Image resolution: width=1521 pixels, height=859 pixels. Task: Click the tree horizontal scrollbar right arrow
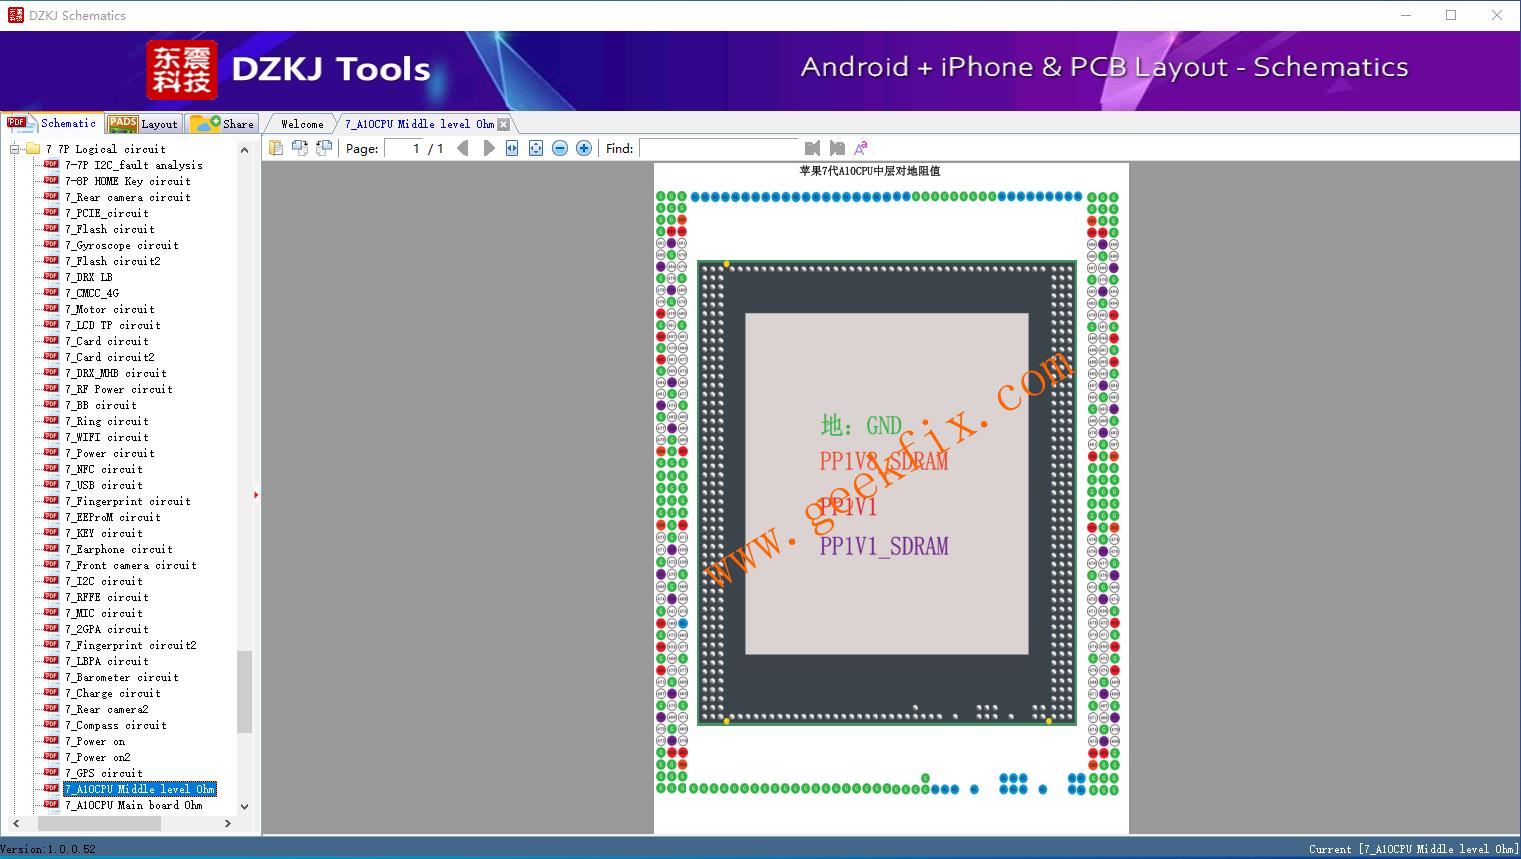tap(228, 824)
